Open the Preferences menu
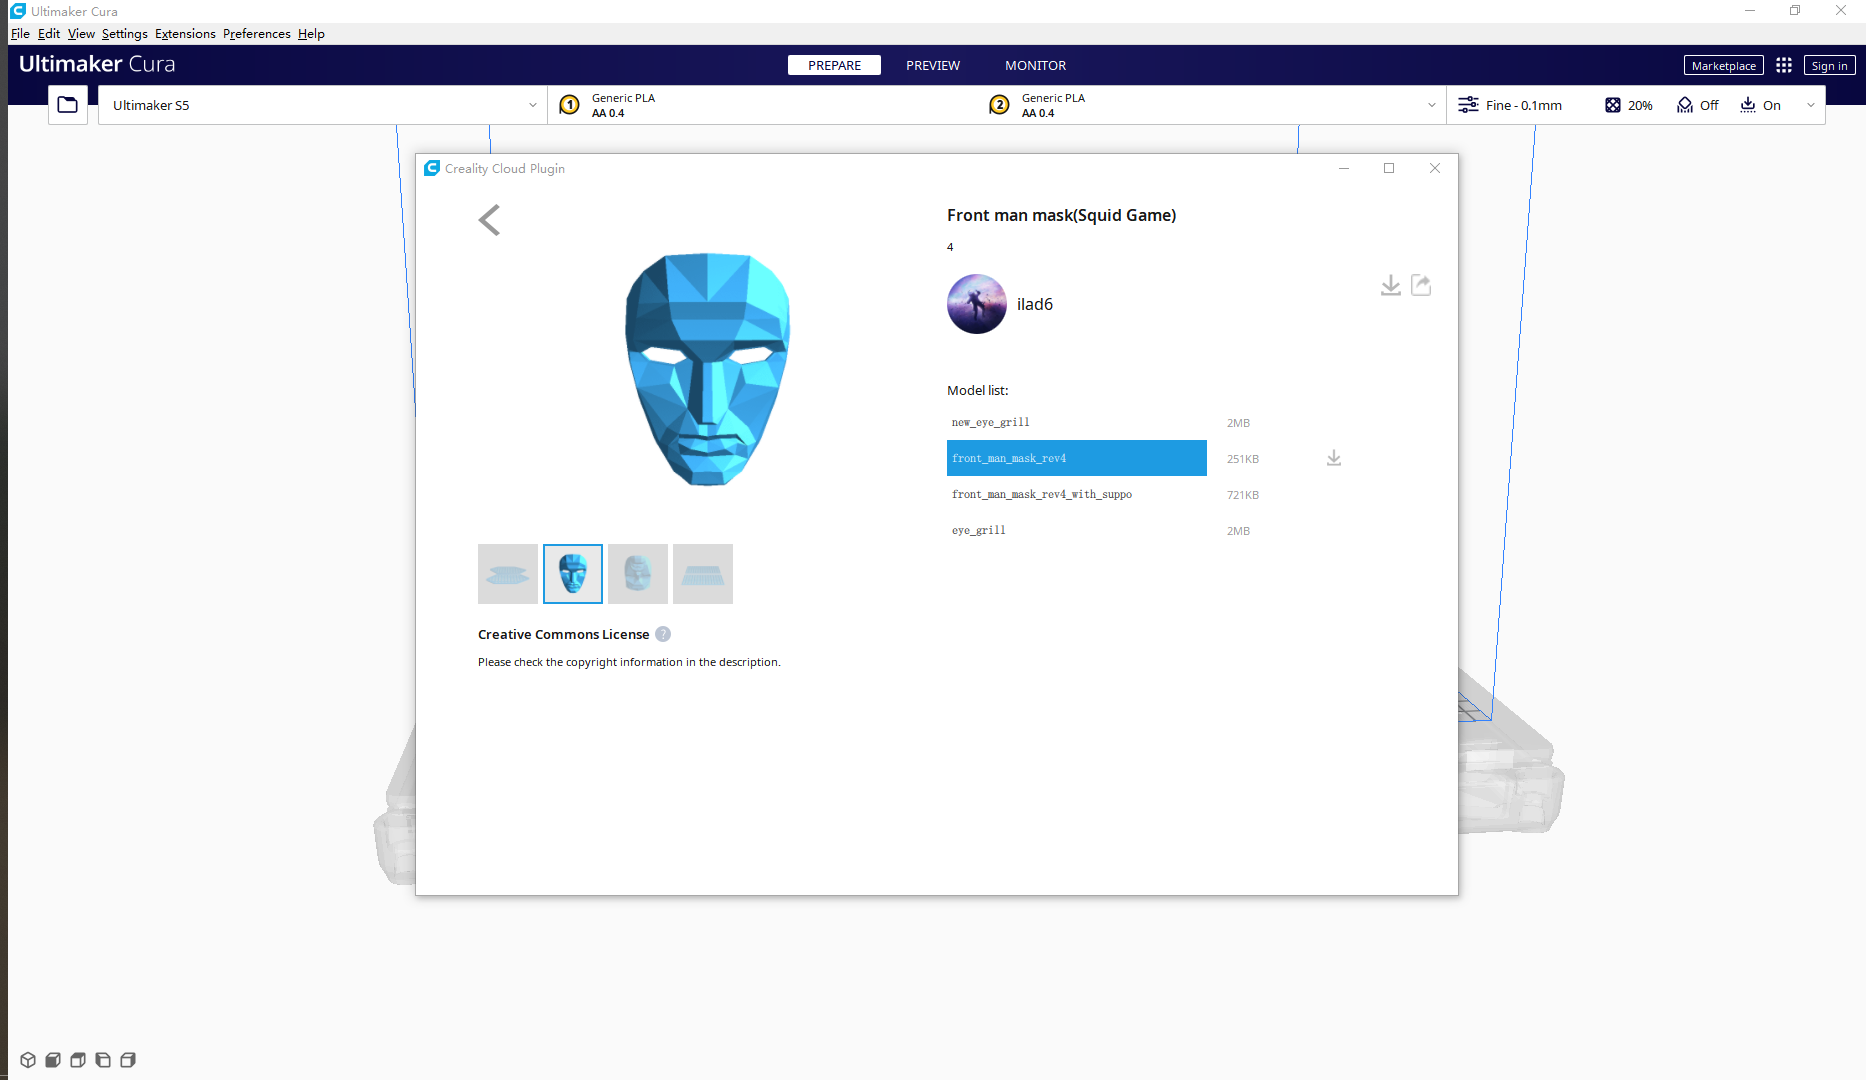Viewport: 1866px width, 1080px height. [256, 34]
